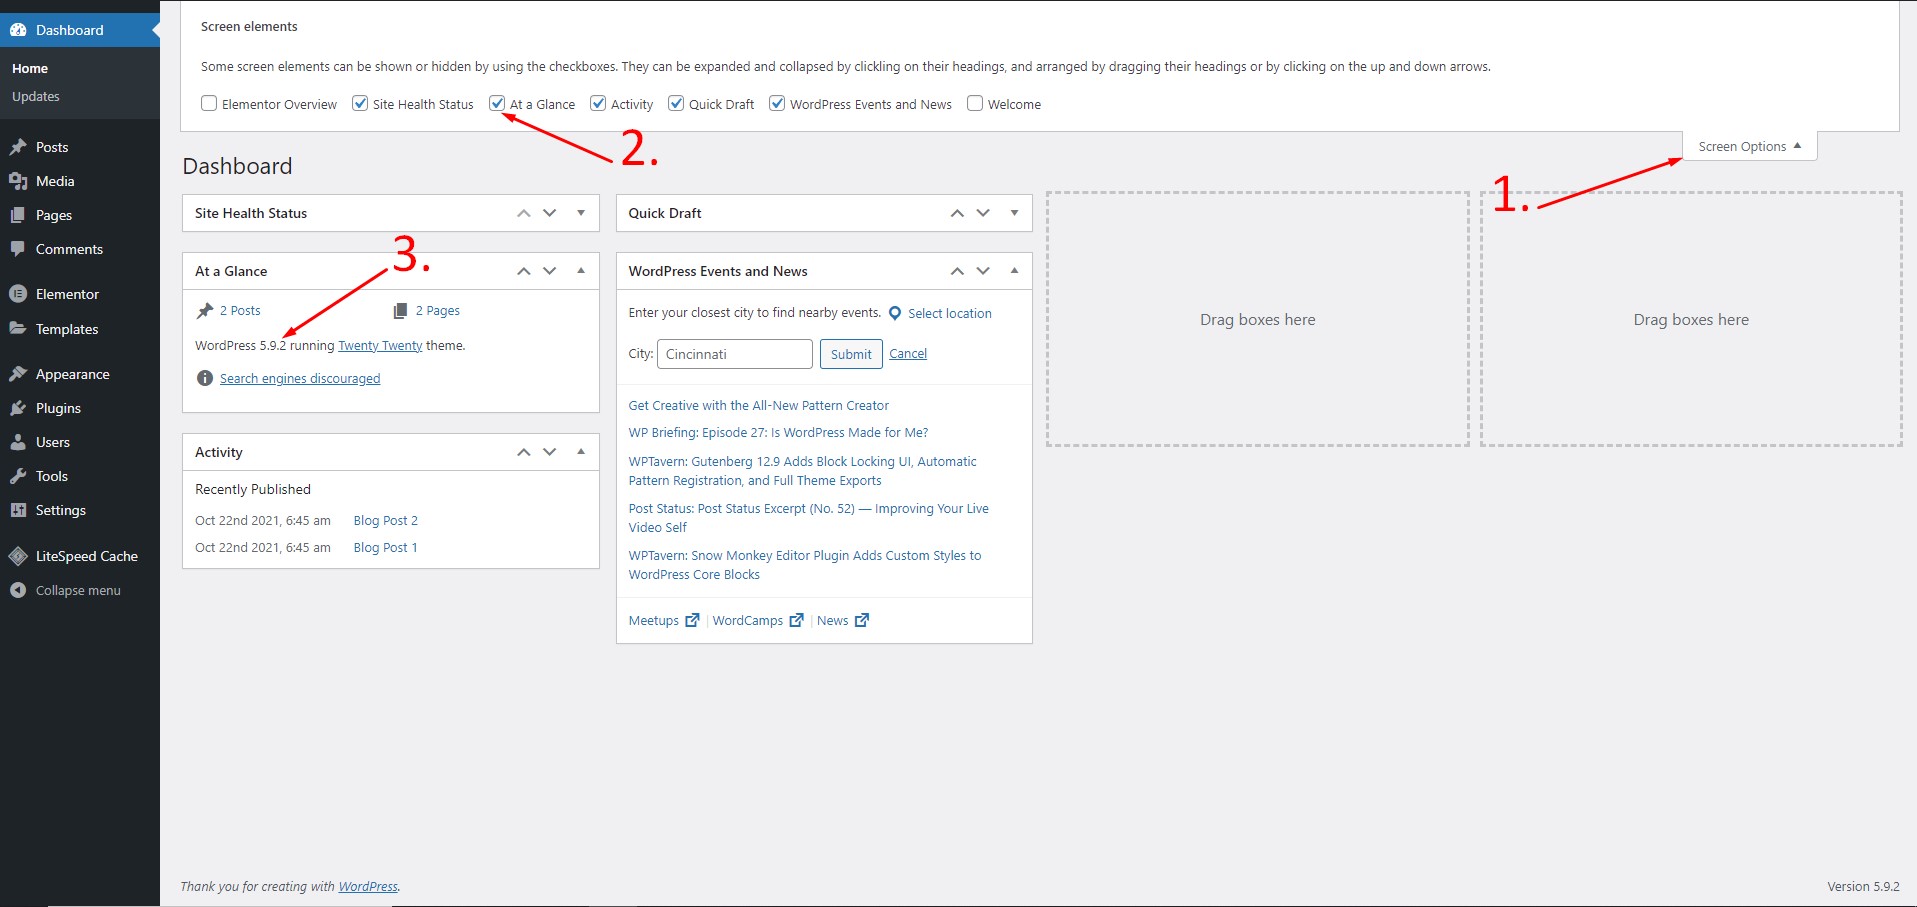
Task: Open the Updates submenu item
Action: [36, 96]
